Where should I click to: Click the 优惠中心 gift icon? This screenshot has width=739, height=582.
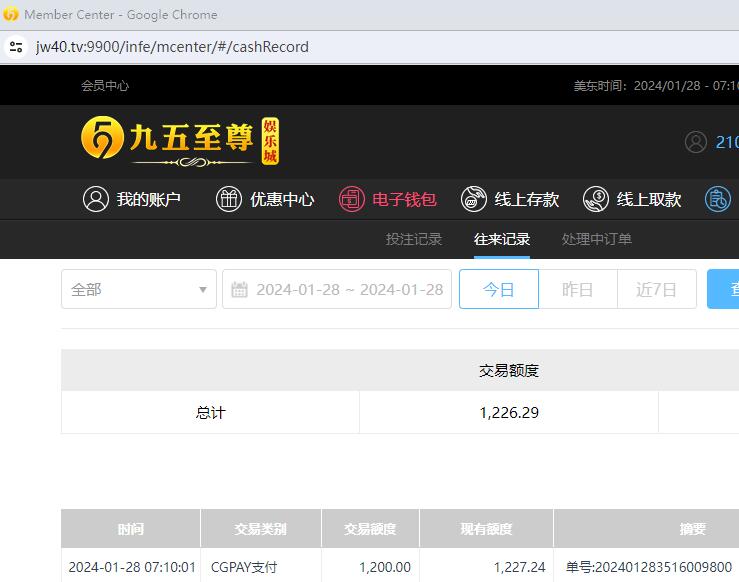(229, 199)
